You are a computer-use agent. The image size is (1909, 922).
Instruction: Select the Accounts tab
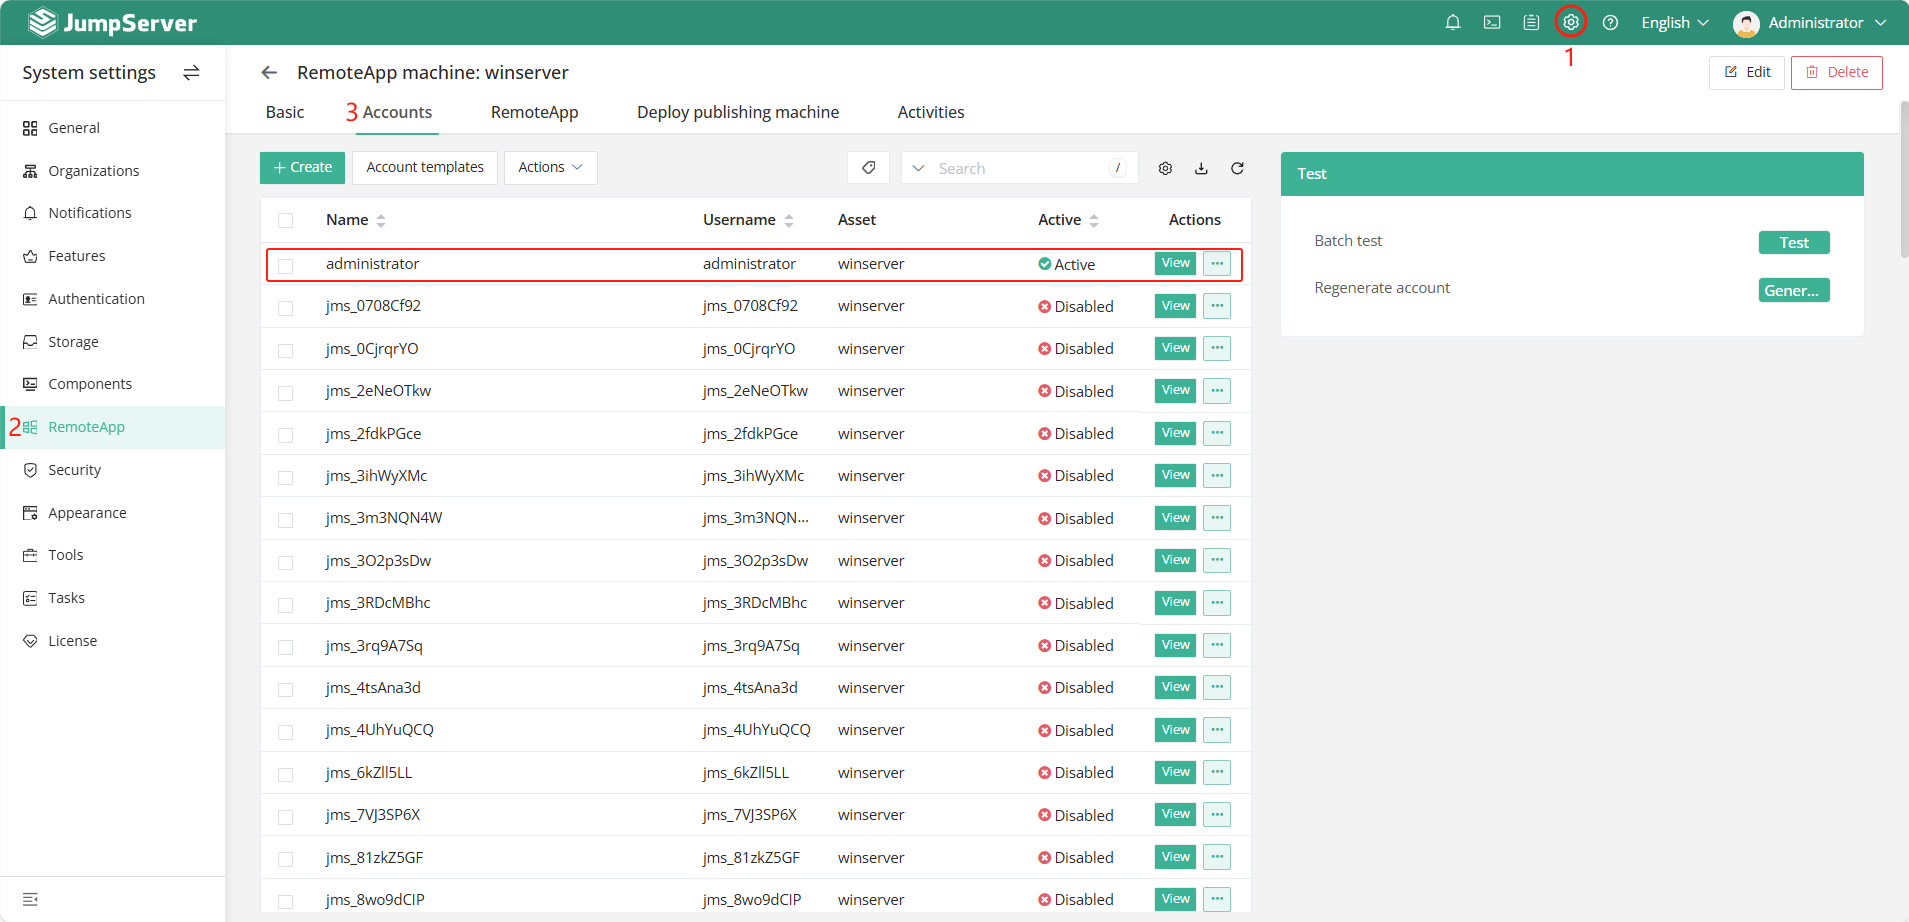coord(397,112)
